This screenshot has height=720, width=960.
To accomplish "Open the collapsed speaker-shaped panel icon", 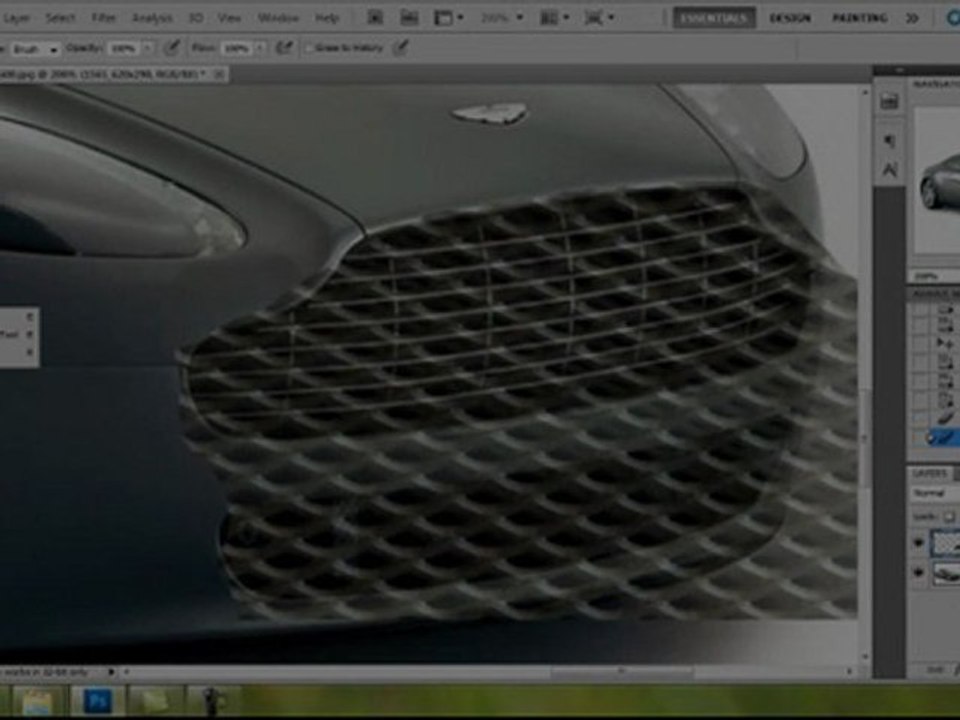I will 889,141.
